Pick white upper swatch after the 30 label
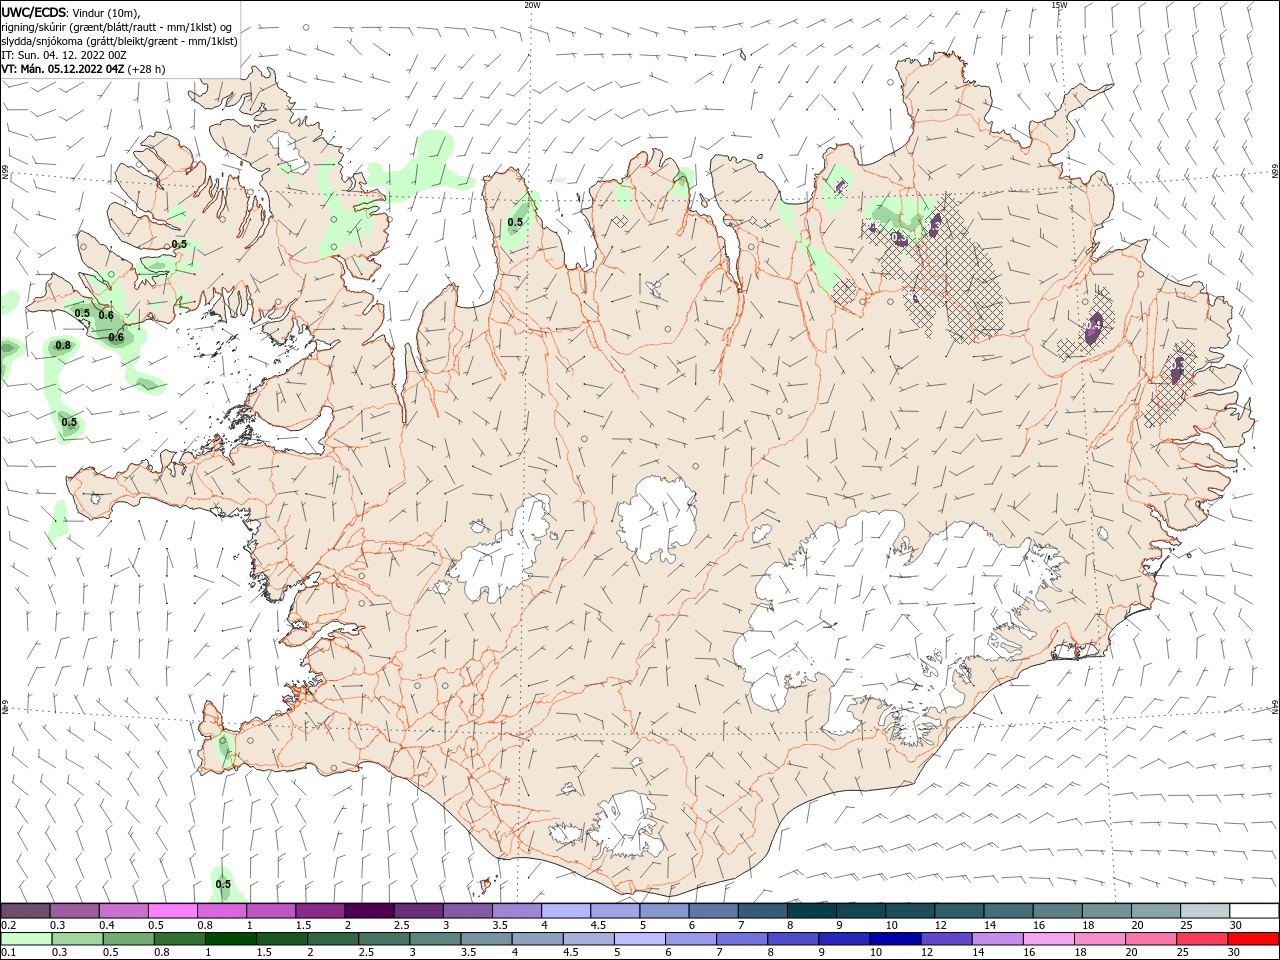1280x960 pixels. coord(1254,911)
